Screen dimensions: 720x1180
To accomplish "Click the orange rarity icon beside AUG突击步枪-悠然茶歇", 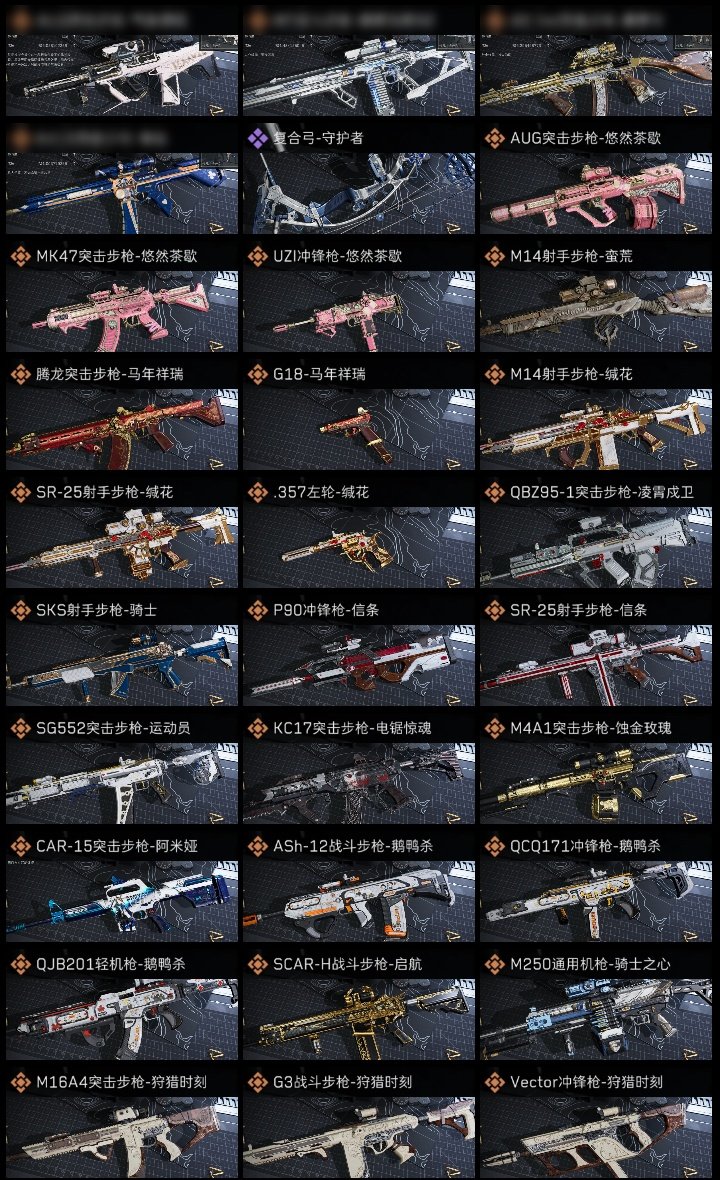I will pyautogui.click(x=494, y=138).
